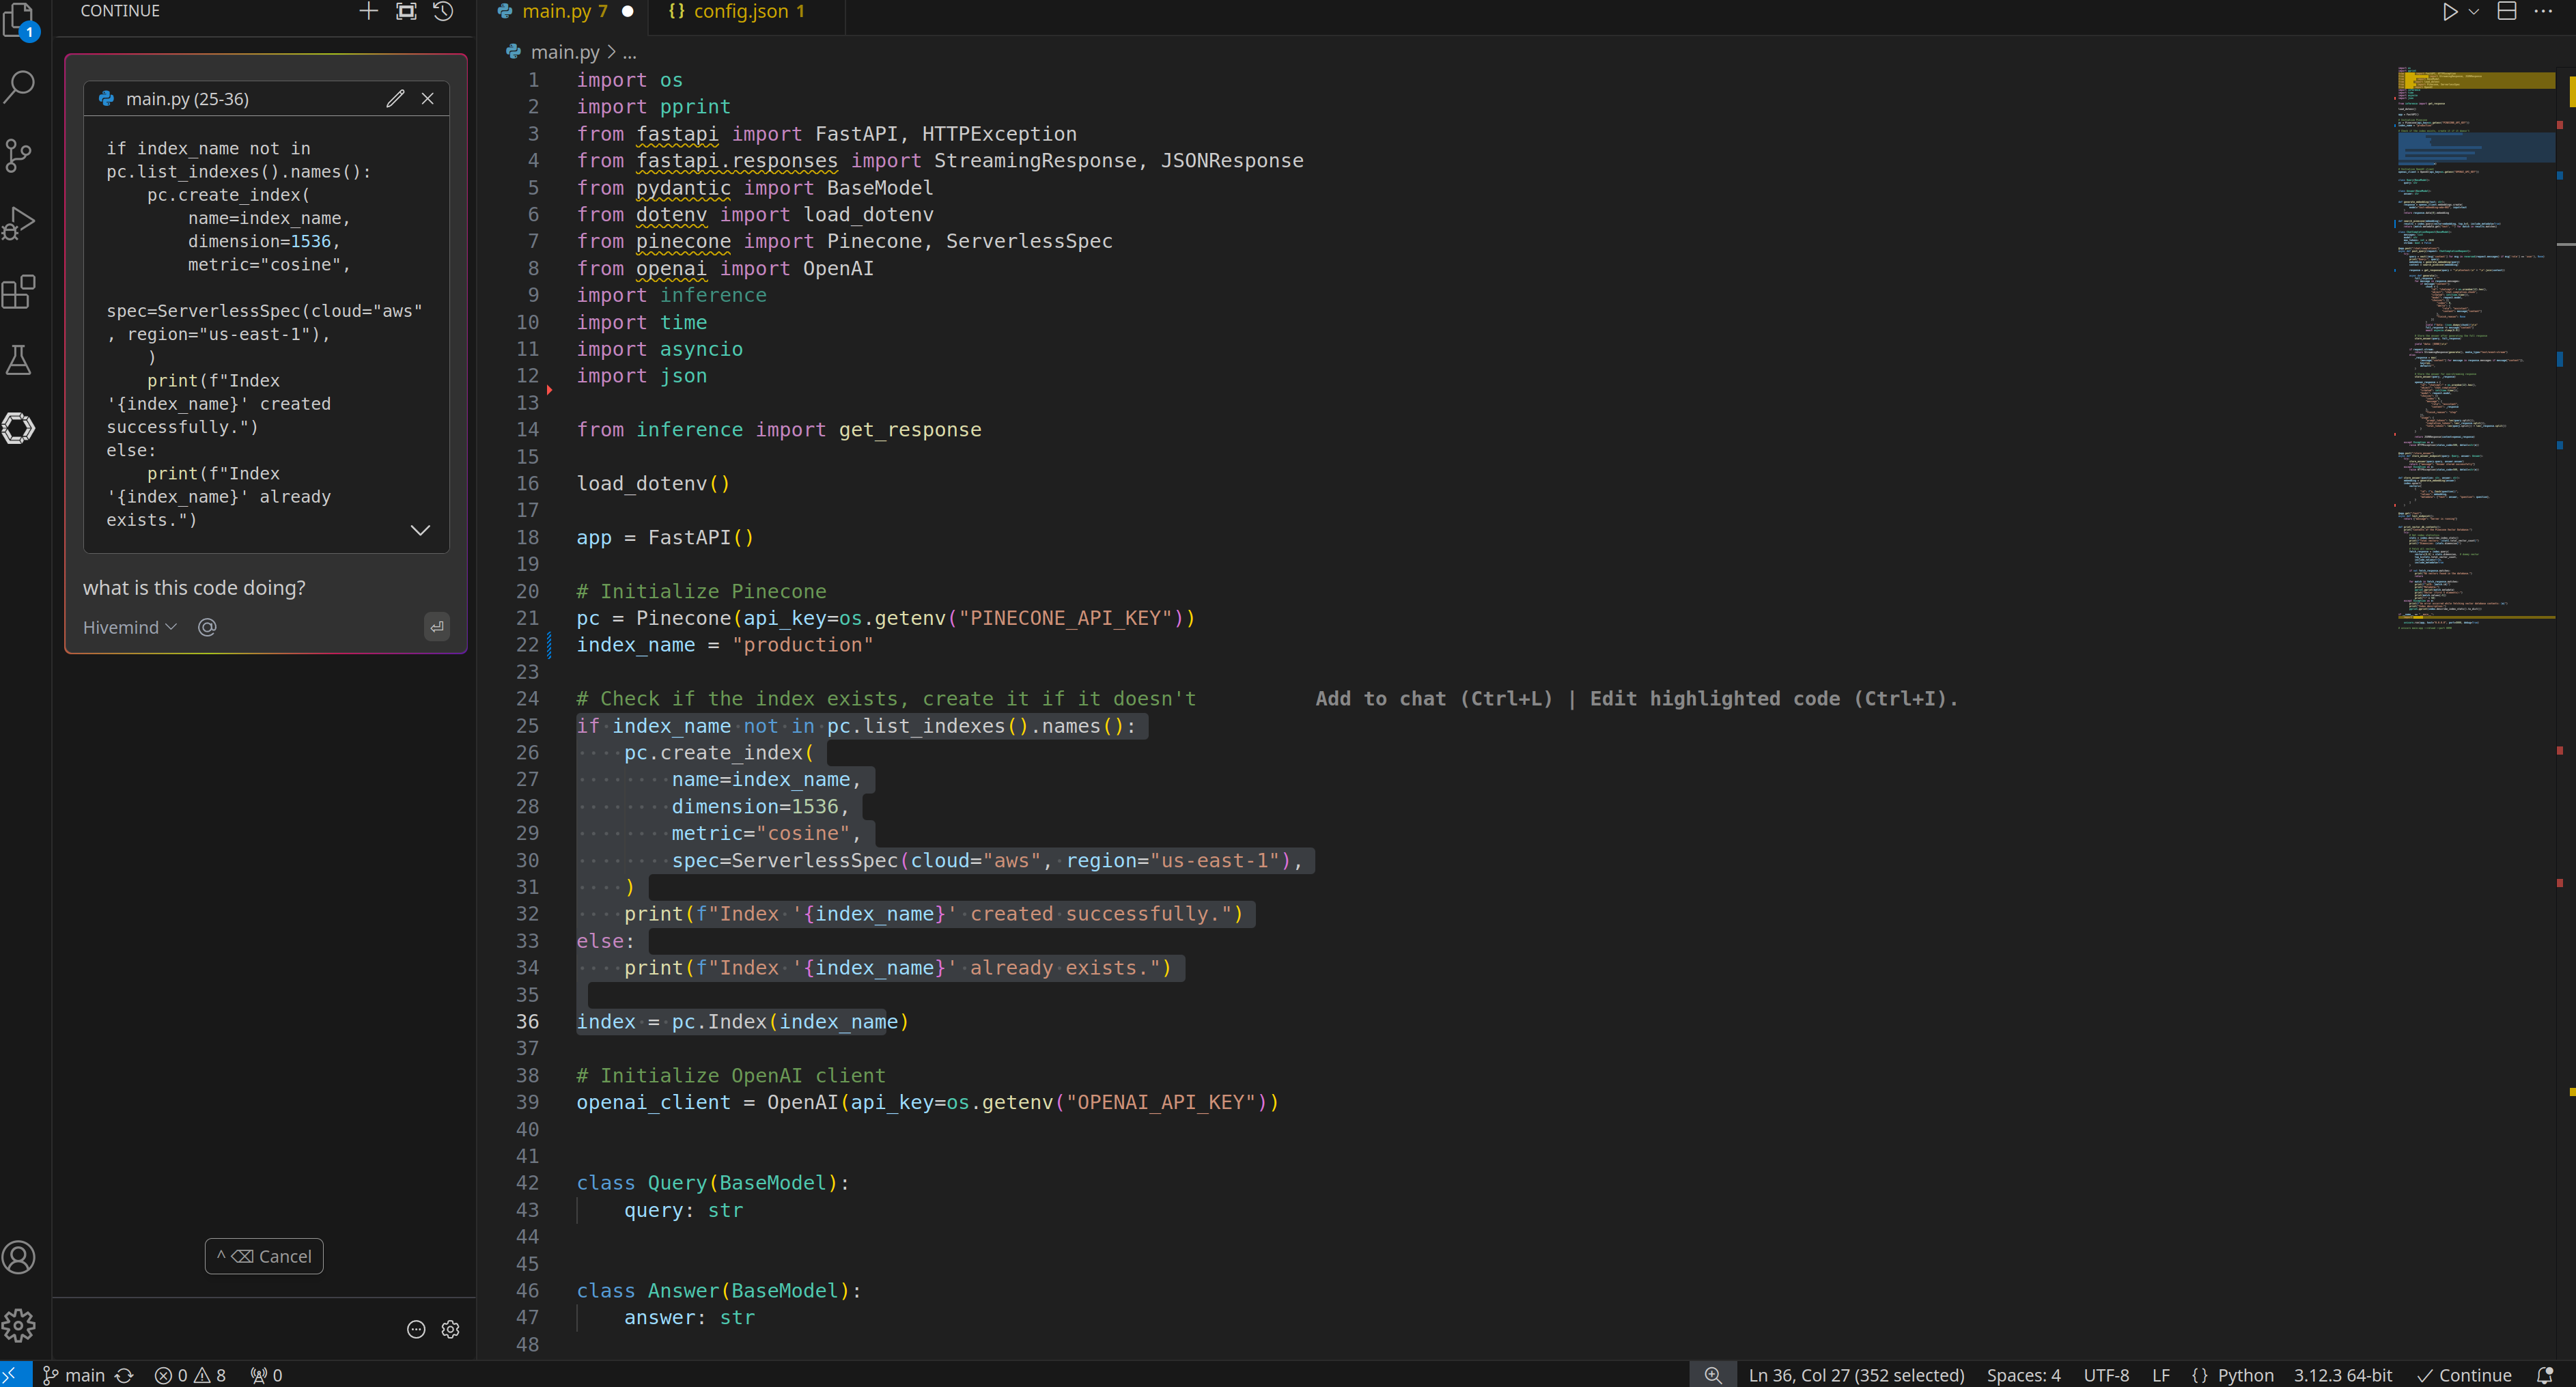Viewport: 2576px width, 1387px height.
Task: Remove the main.py (25-36) context snippet
Action: coord(428,98)
